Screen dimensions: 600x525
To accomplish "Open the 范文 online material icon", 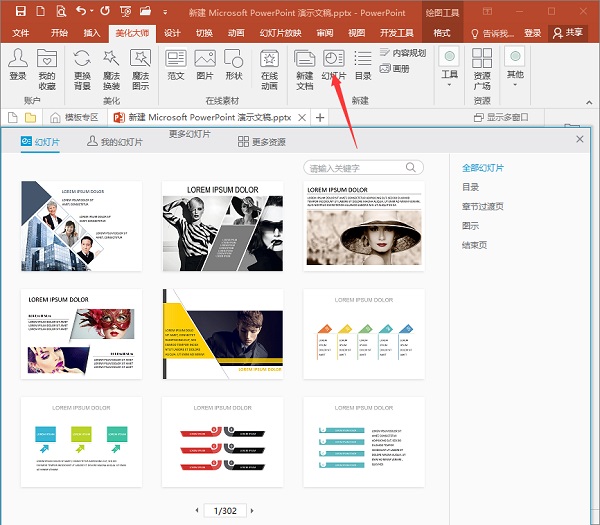I will pos(176,64).
